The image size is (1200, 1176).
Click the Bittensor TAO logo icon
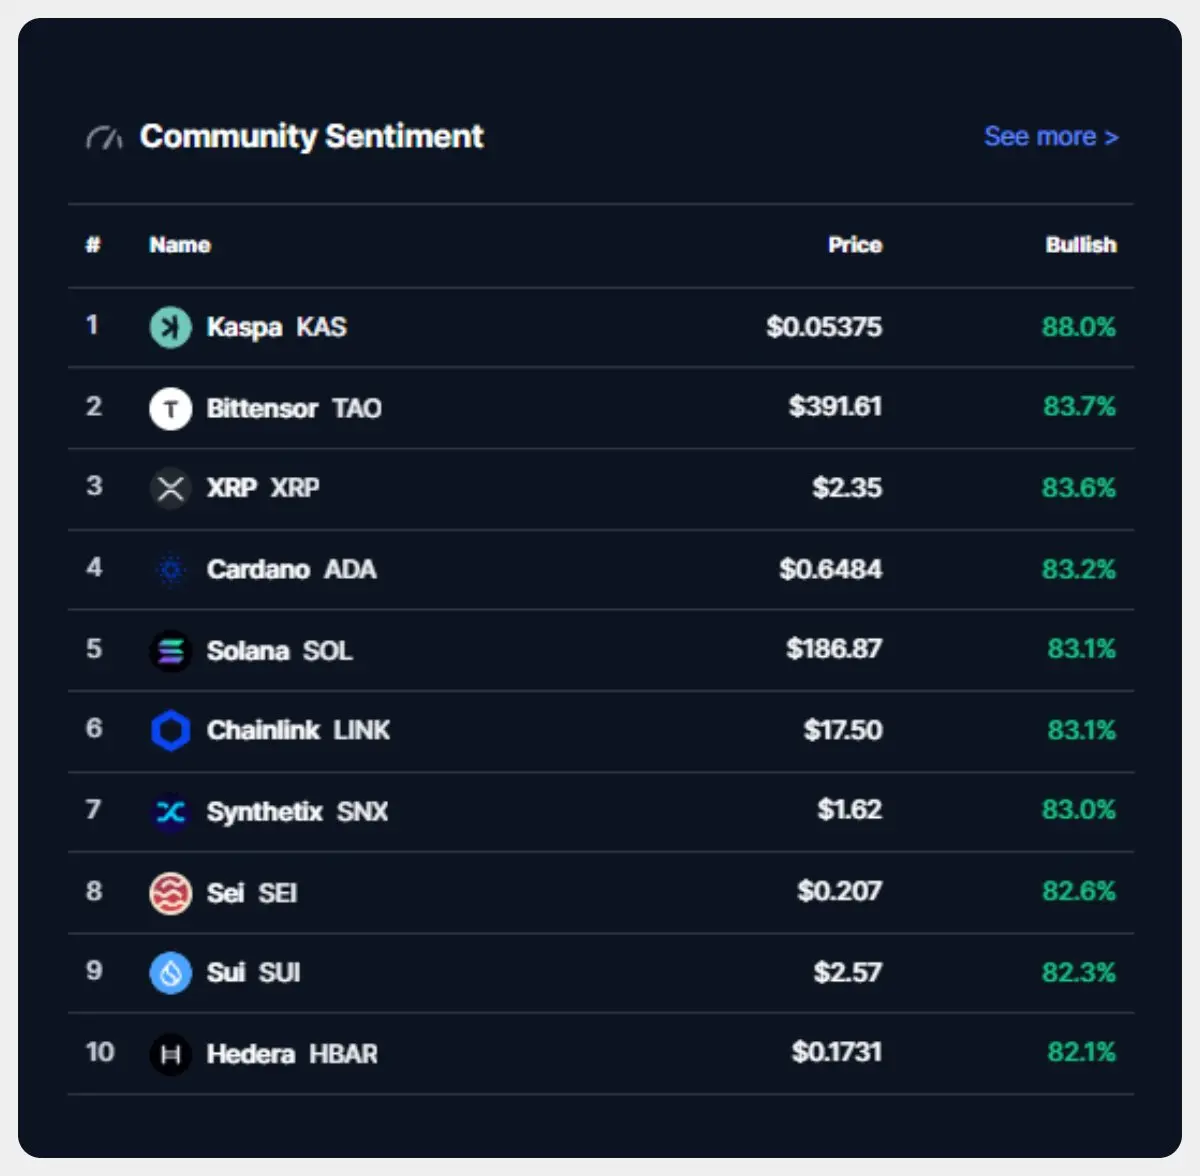pyautogui.click(x=170, y=408)
